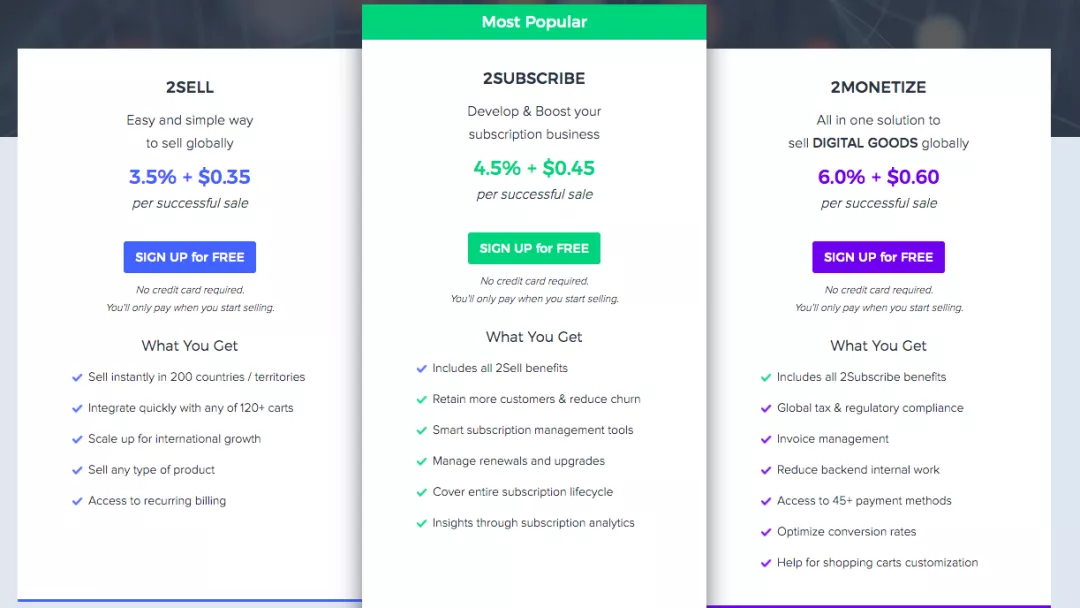This screenshot has width=1080, height=608.
Task: Click the 6.0% + $0.60 price text
Action: click(878, 177)
